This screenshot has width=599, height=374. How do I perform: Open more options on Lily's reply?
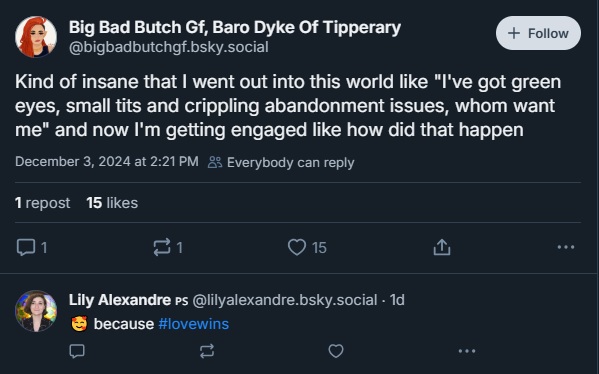pyautogui.click(x=467, y=351)
